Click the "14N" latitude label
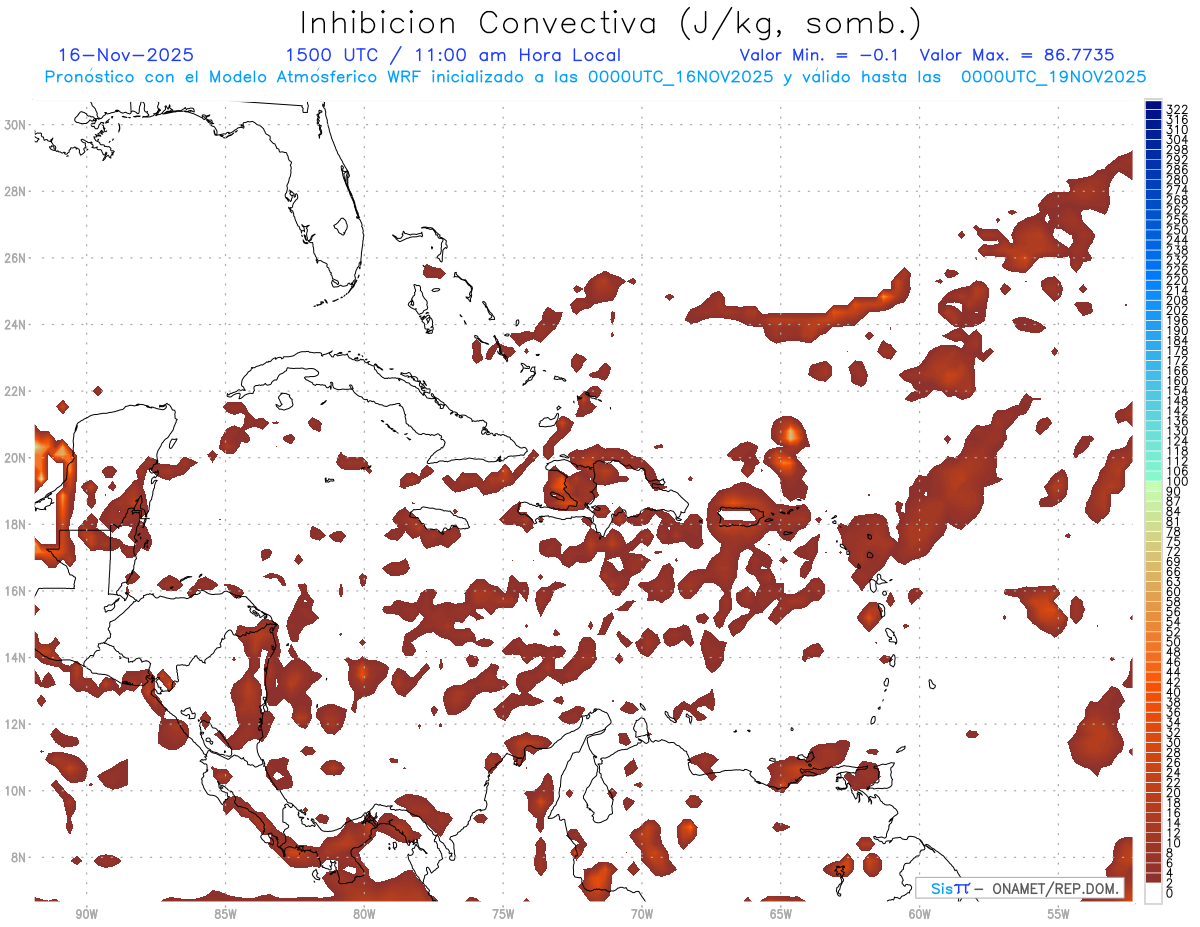Image resolution: width=1200 pixels, height=927 pixels. (x=16, y=657)
